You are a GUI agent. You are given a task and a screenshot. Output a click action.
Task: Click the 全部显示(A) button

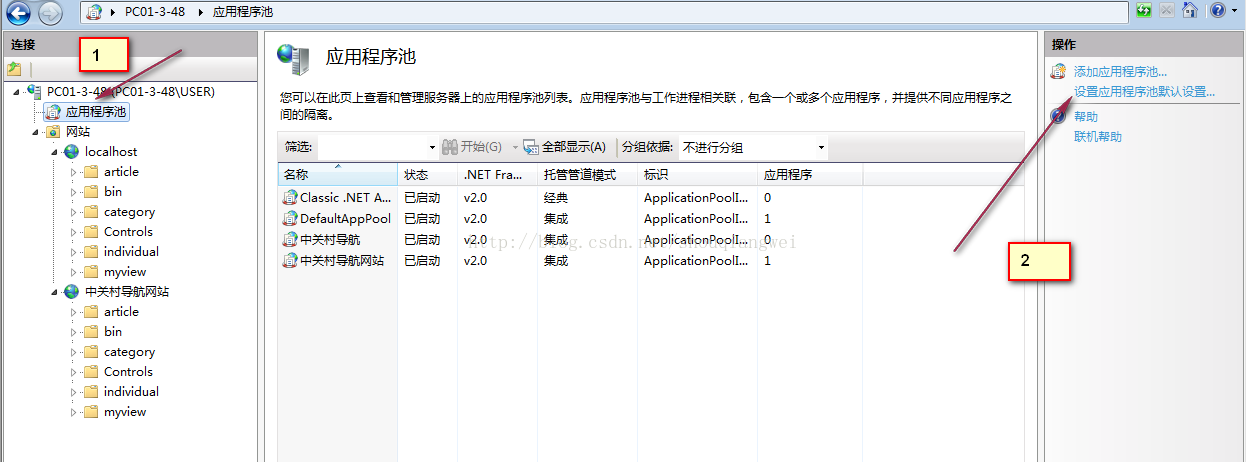pyautogui.click(x=565, y=147)
